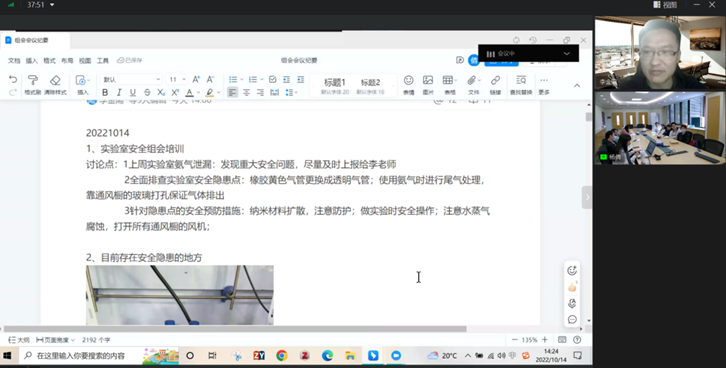Open the font size 11 dropdown

[x=177, y=80]
